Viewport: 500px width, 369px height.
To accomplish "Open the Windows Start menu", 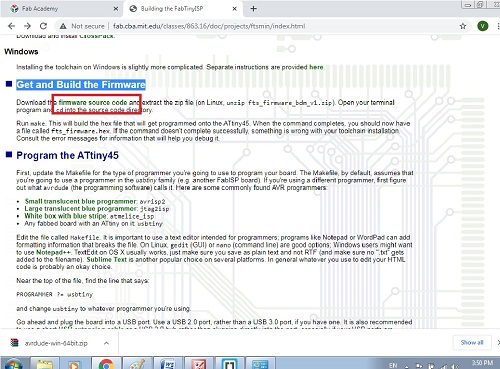I will (x=14, y=363).
